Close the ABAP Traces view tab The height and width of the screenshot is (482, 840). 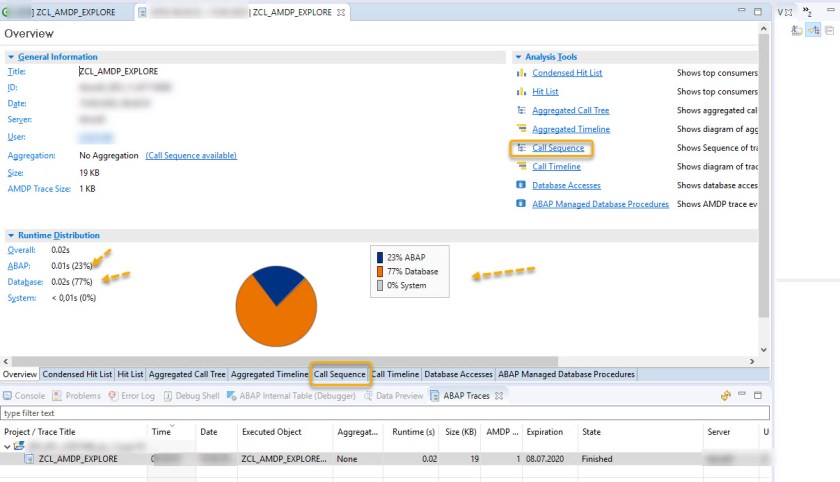(x=499, y=396)
